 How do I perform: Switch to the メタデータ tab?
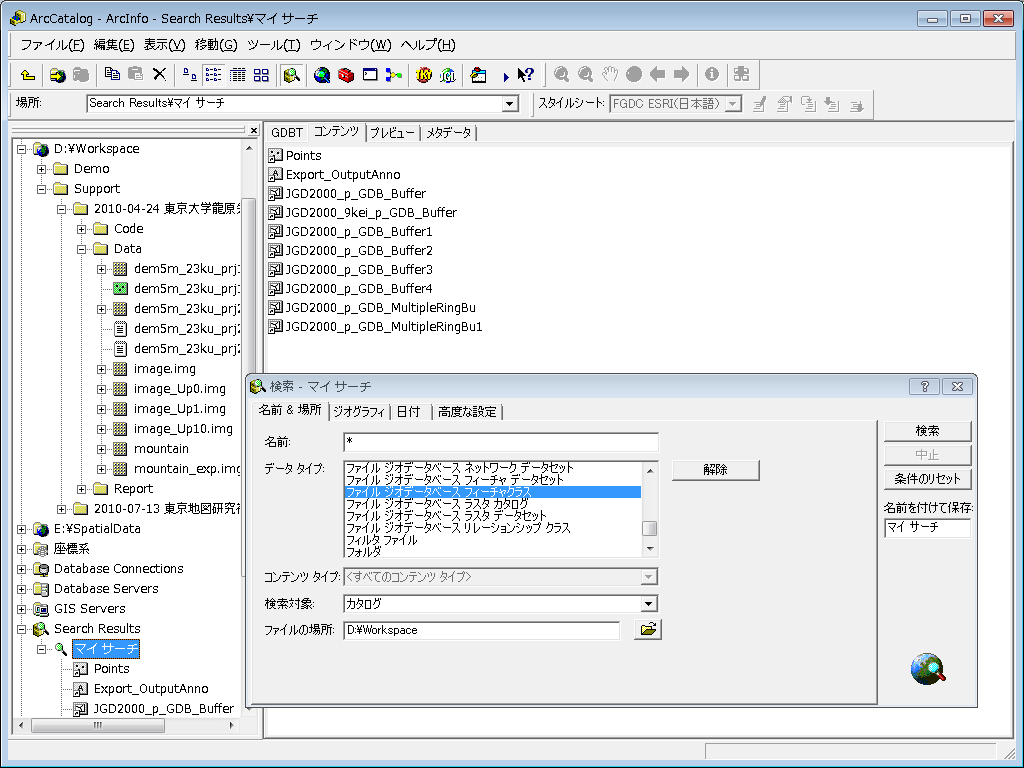tap(449, 133)
